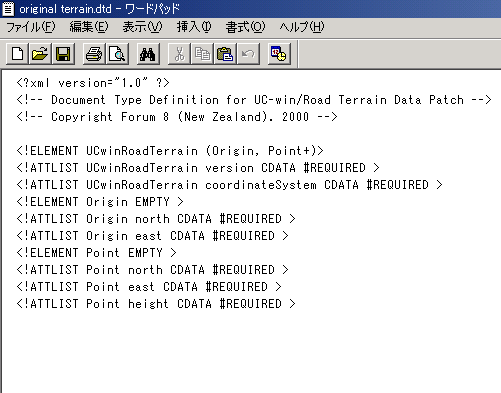The height and width of the screenshot is (393, 501).
Task: Launch Find using the binoculars icon
Action: point(148,54)
